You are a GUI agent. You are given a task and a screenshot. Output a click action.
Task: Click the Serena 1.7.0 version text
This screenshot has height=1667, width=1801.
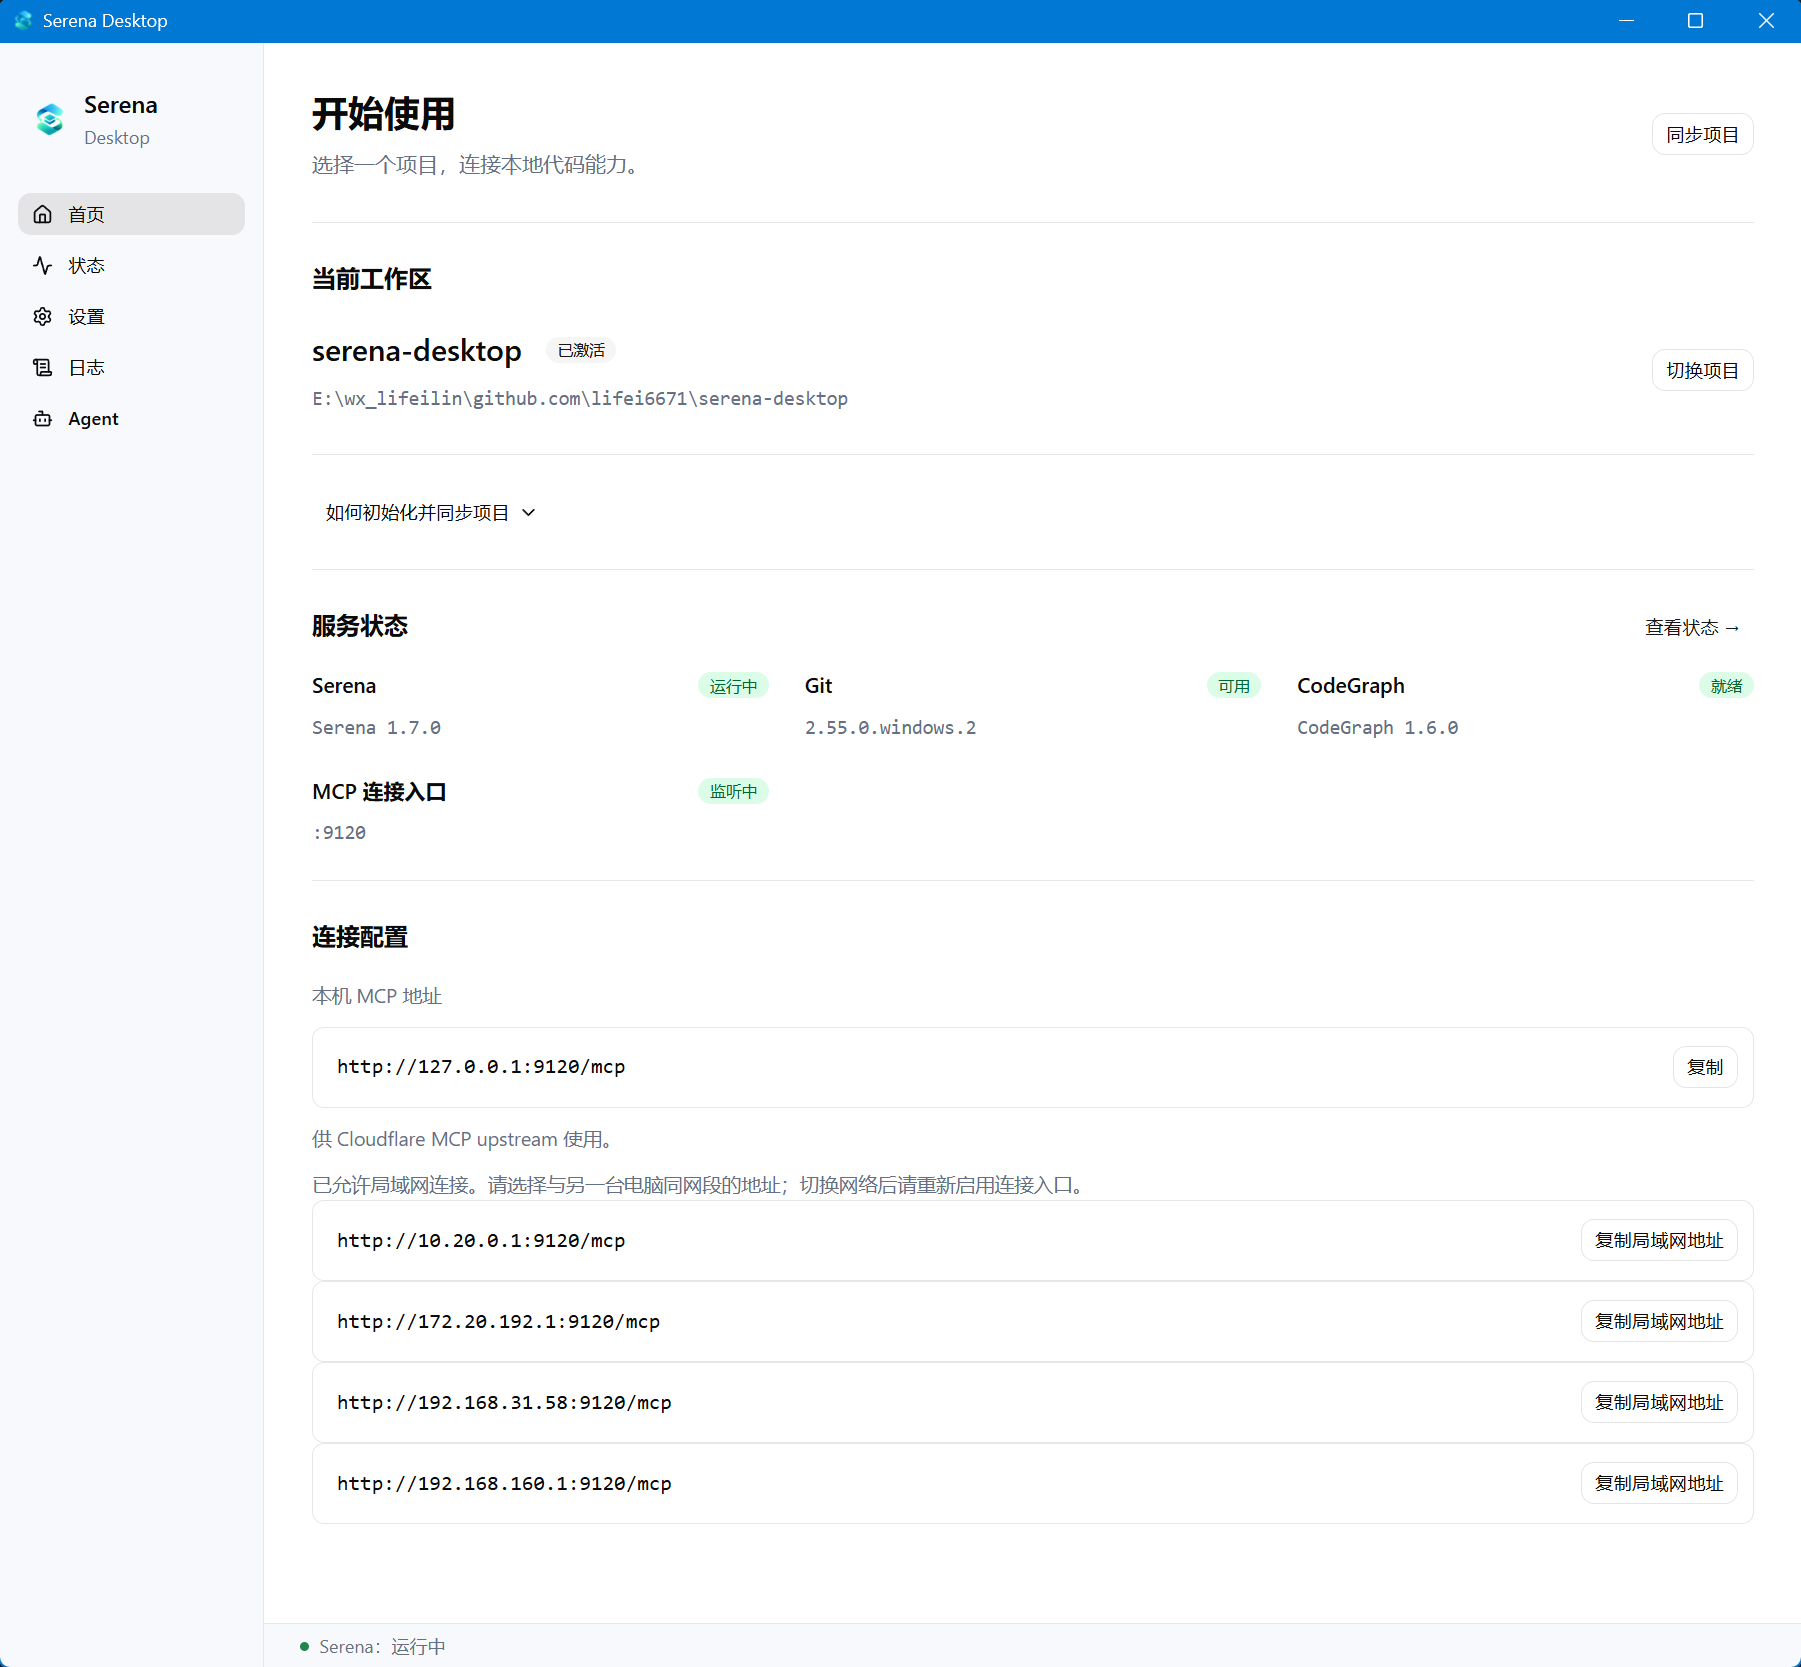[376, 727]
